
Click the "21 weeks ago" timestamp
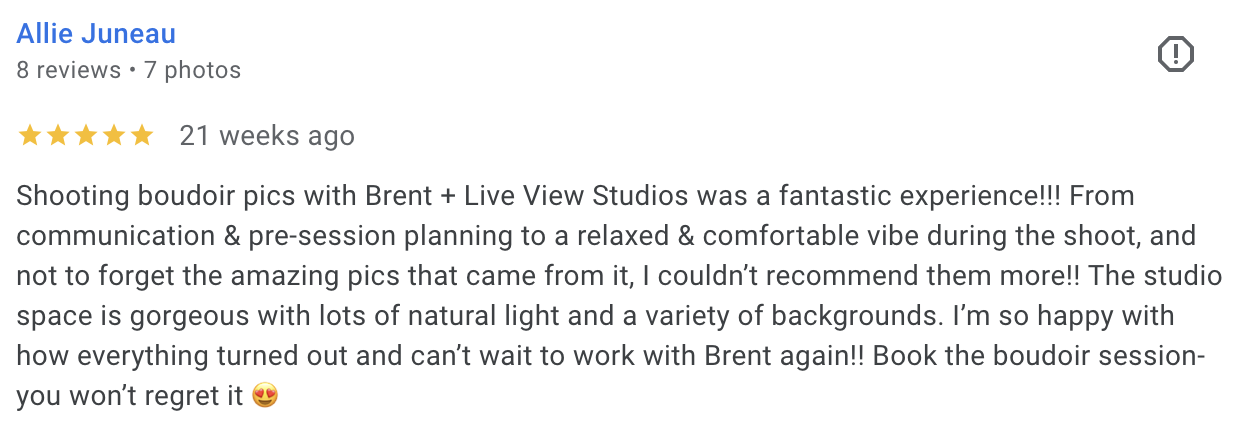[x=267, y=135]
